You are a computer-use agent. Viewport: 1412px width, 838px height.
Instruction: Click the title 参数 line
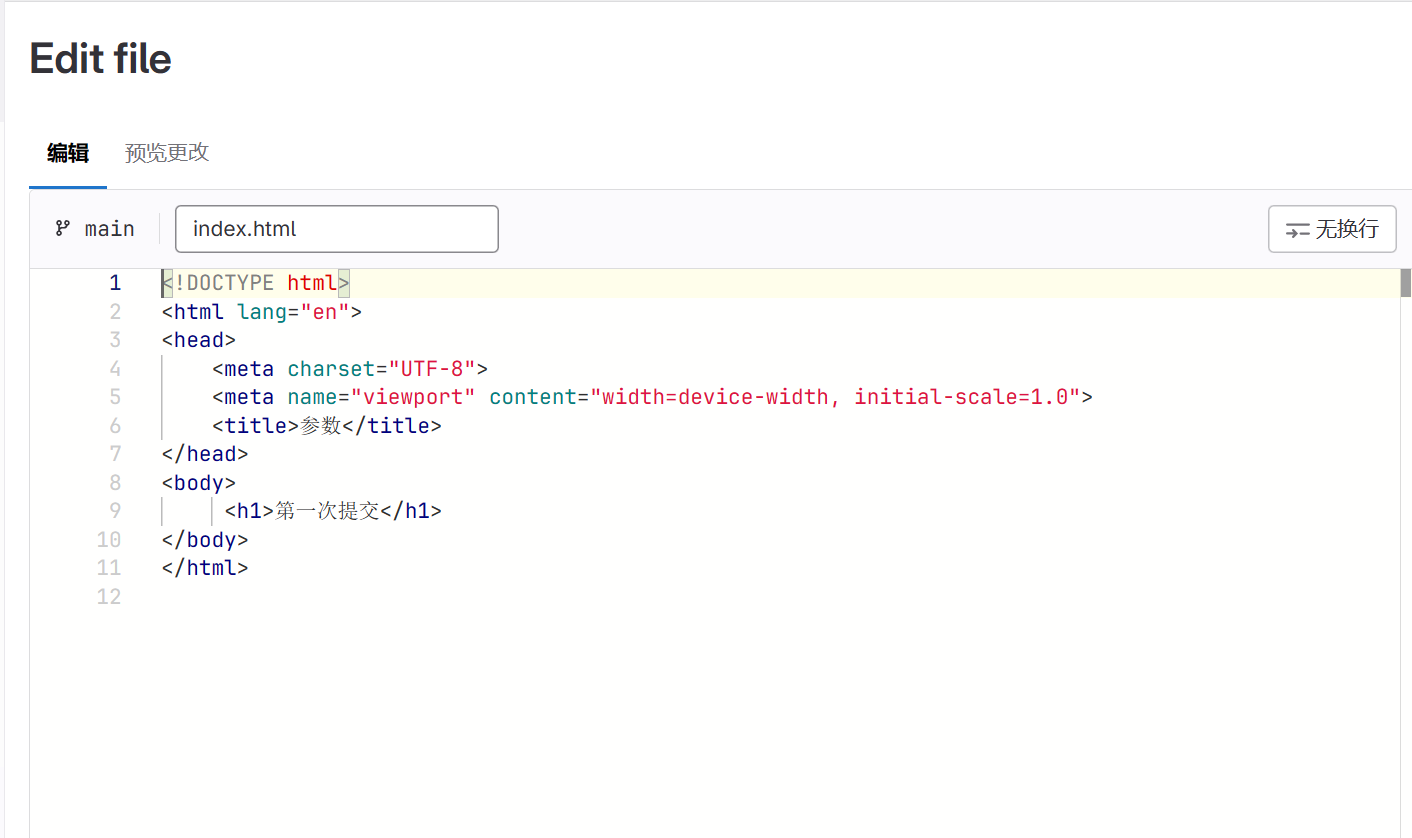[327, 426]
